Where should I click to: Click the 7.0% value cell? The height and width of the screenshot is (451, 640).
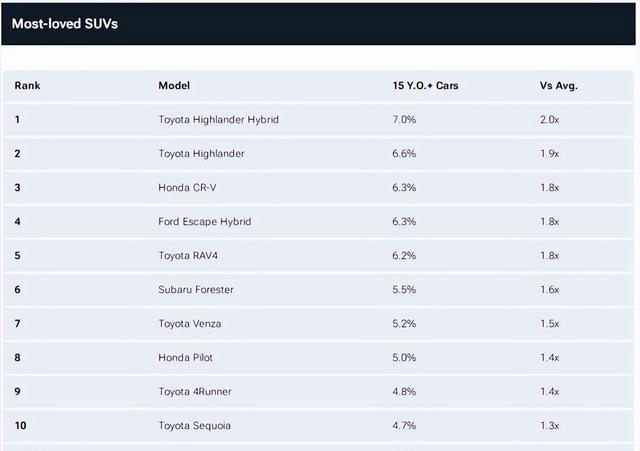pos(403,120)
